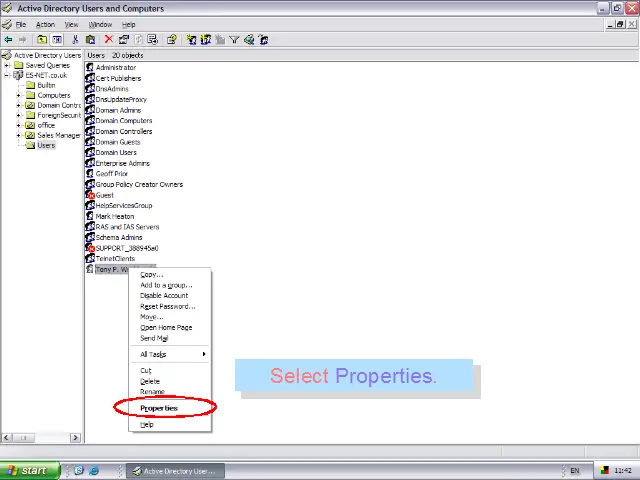Select Send Mail in context menu

coord(170,338)
